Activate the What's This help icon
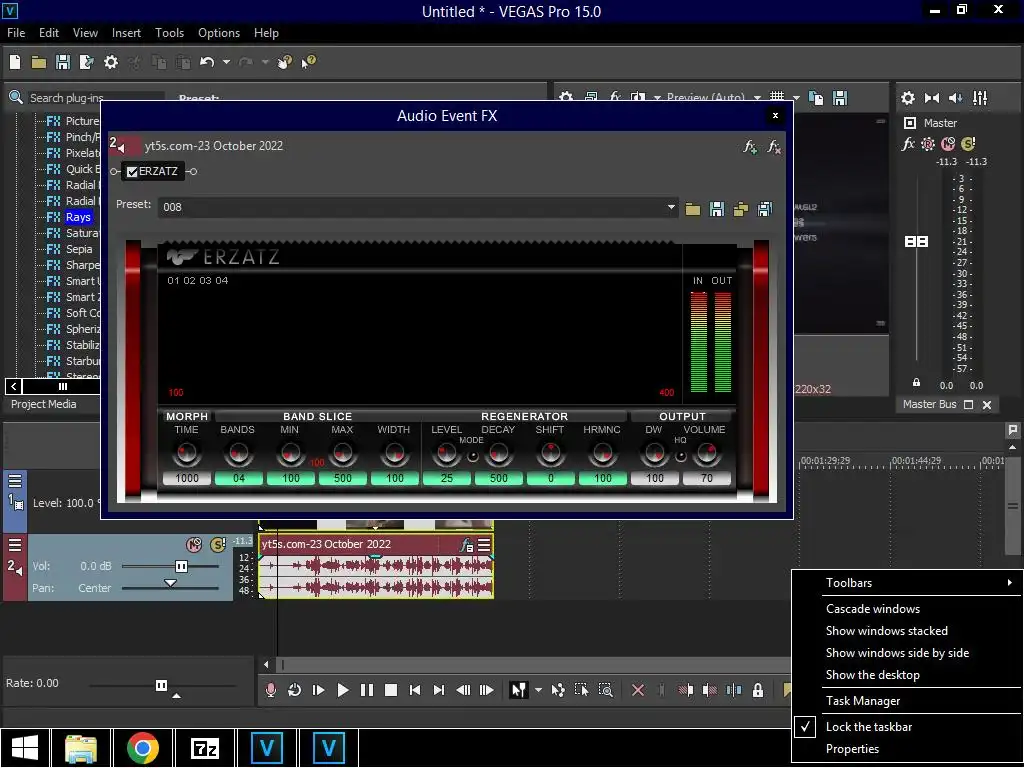 point(308,62)
